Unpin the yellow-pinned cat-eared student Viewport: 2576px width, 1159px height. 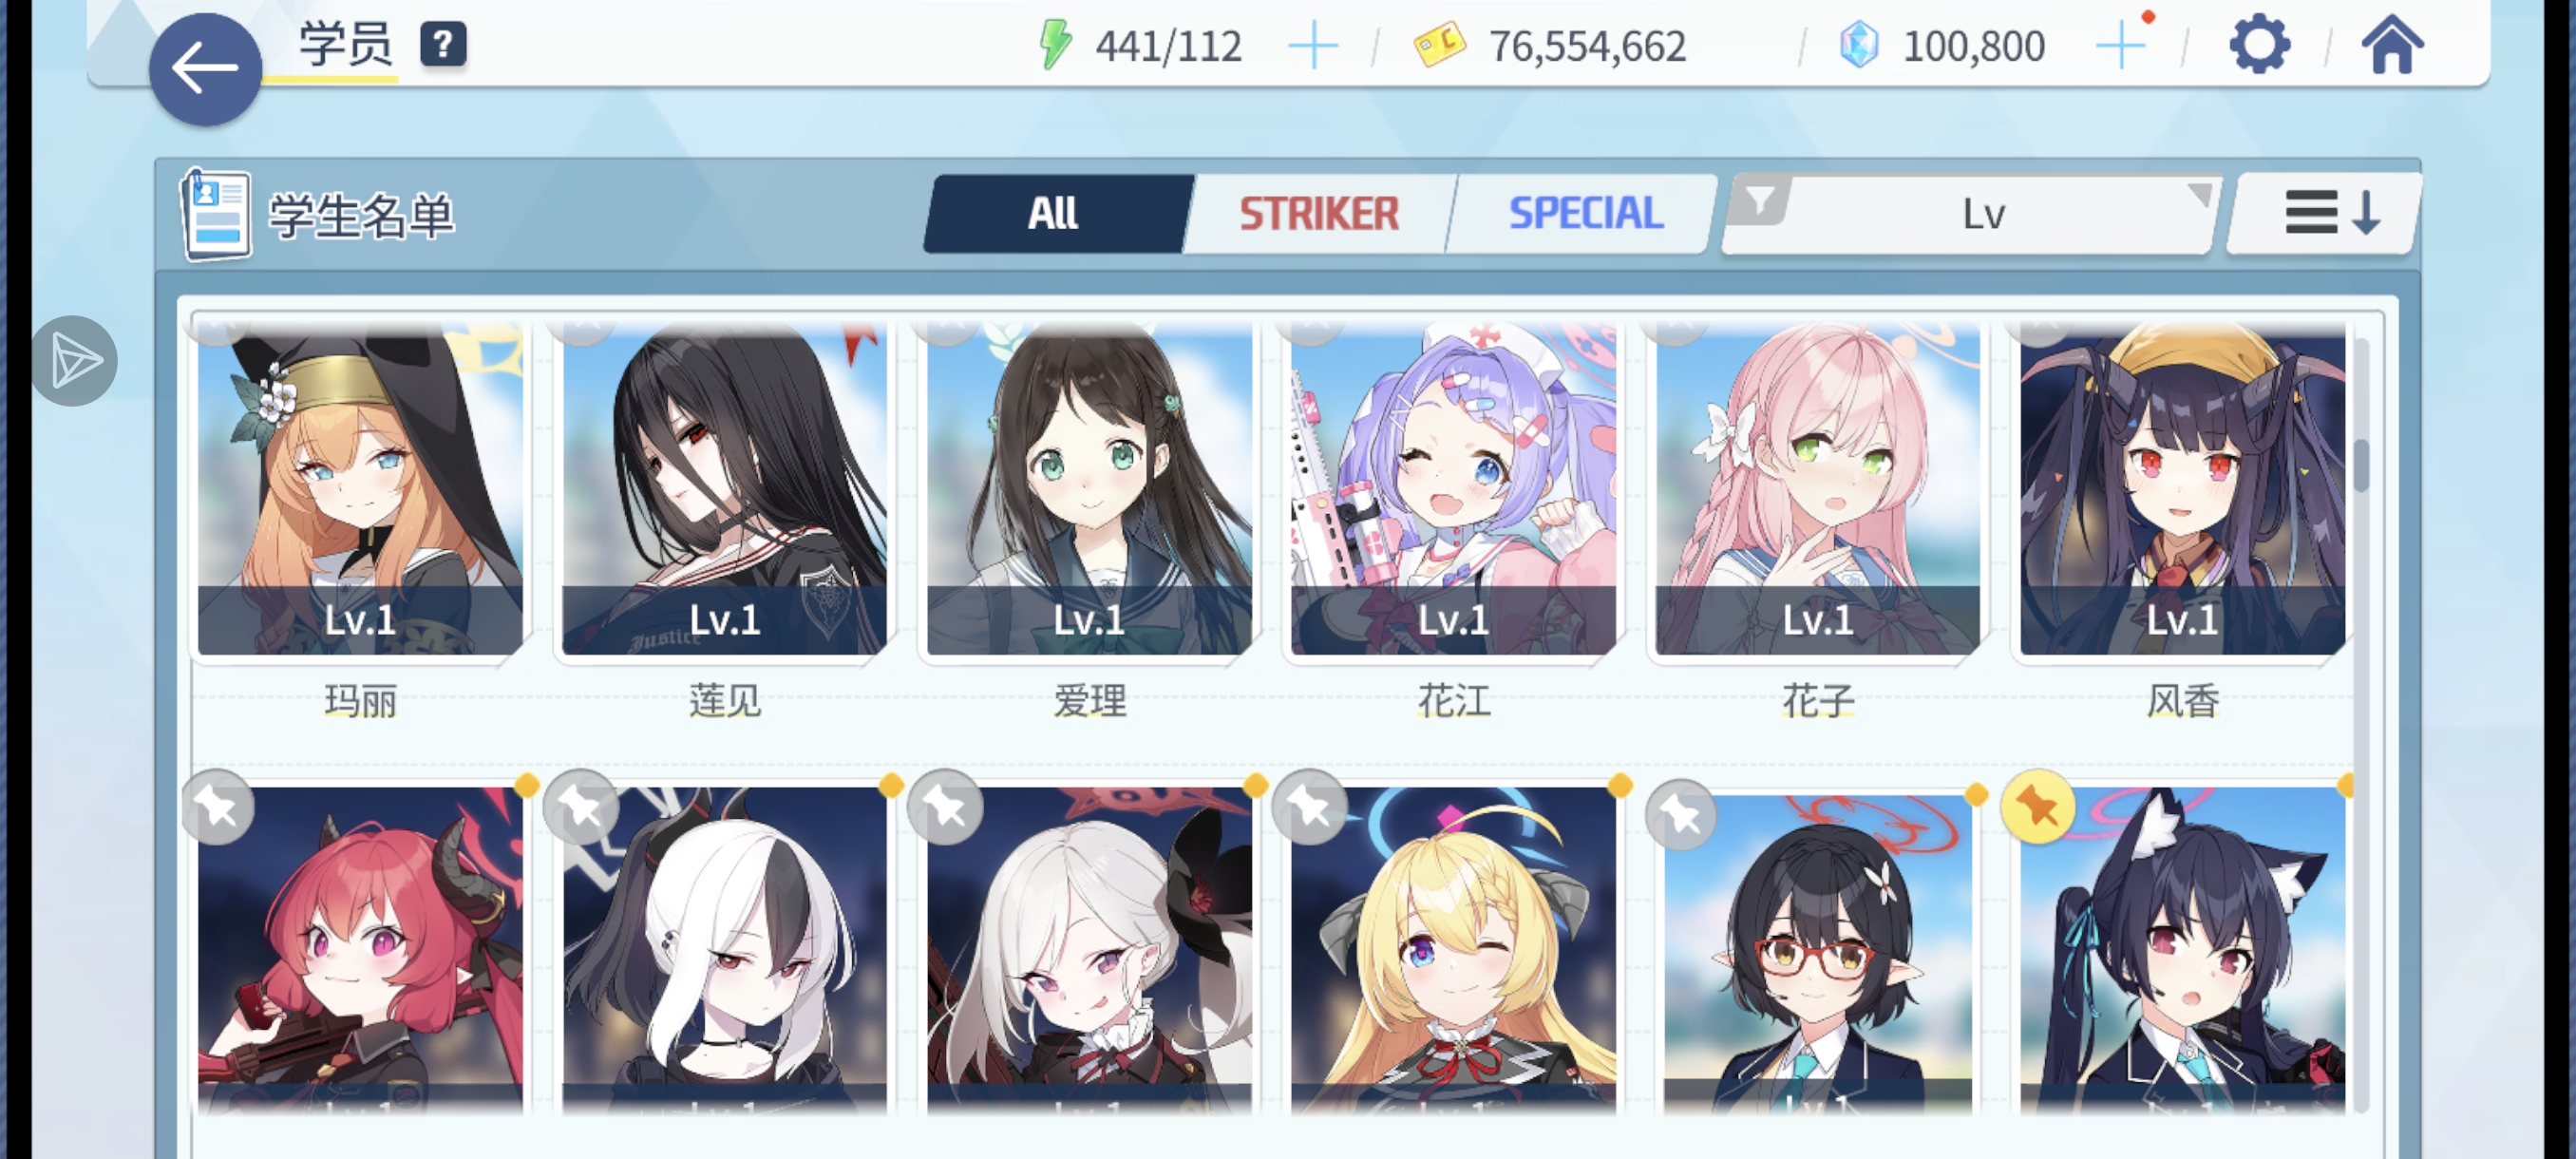(x=2037, y=806)
